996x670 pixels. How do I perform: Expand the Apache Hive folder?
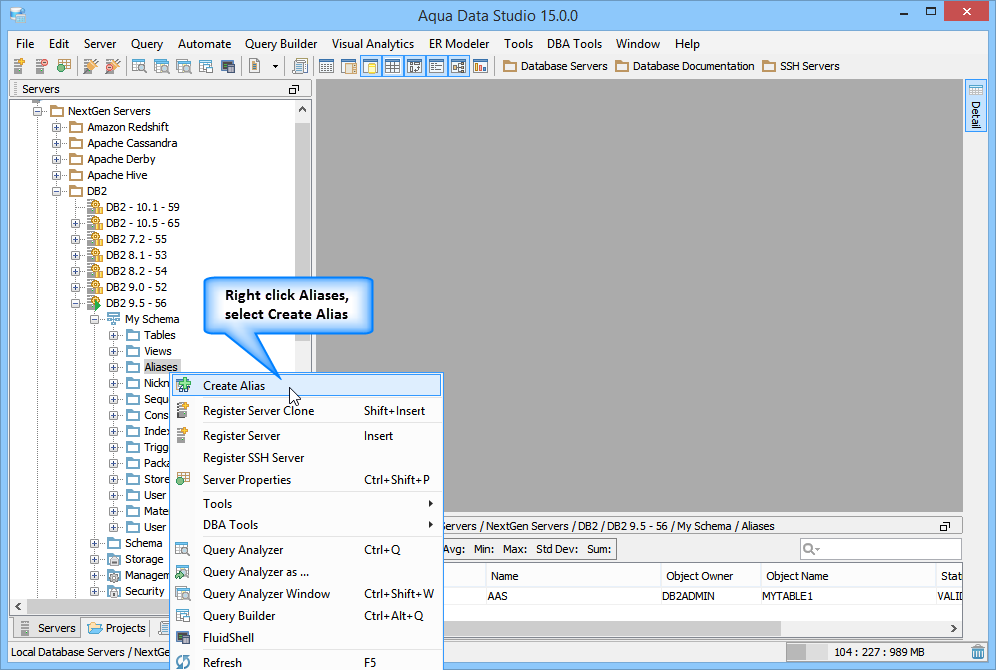(x=57, y=175)
